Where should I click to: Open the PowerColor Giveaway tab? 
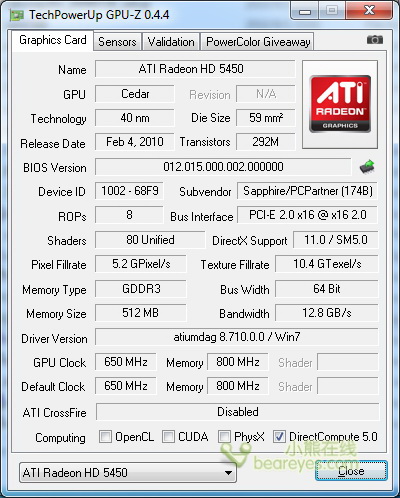(258, 42)
